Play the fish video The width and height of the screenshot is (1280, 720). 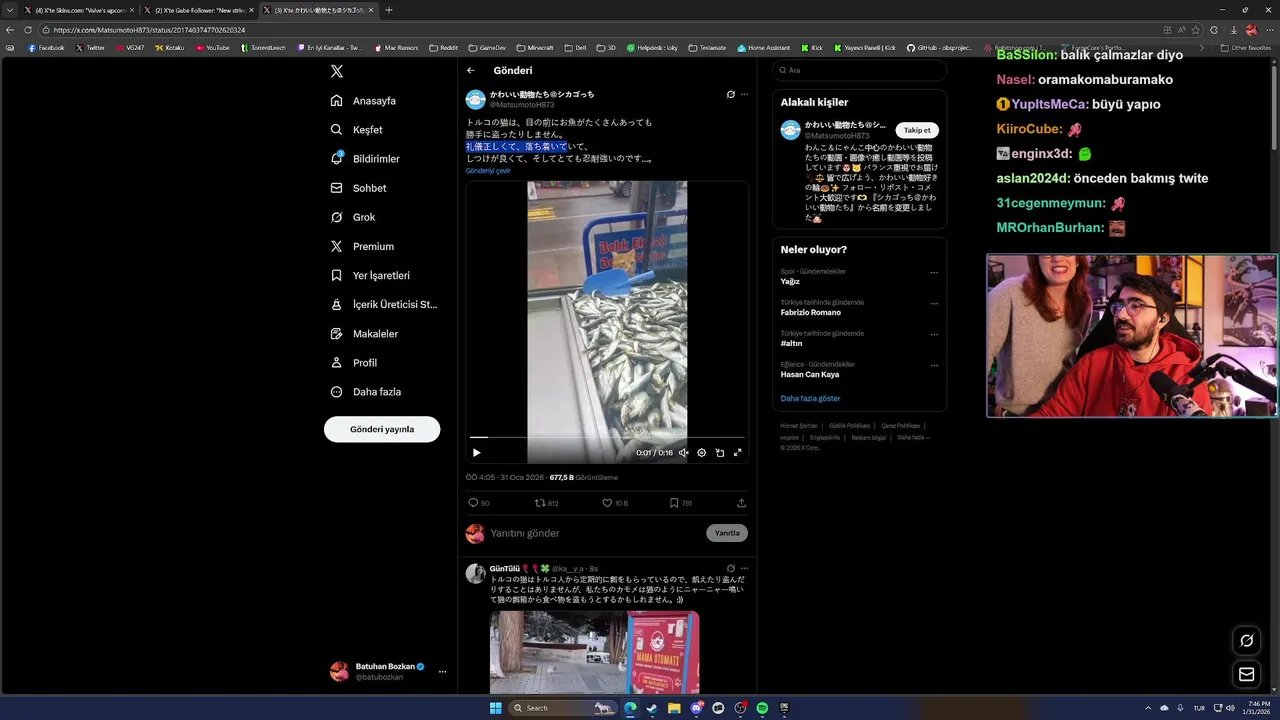point(476,453)
